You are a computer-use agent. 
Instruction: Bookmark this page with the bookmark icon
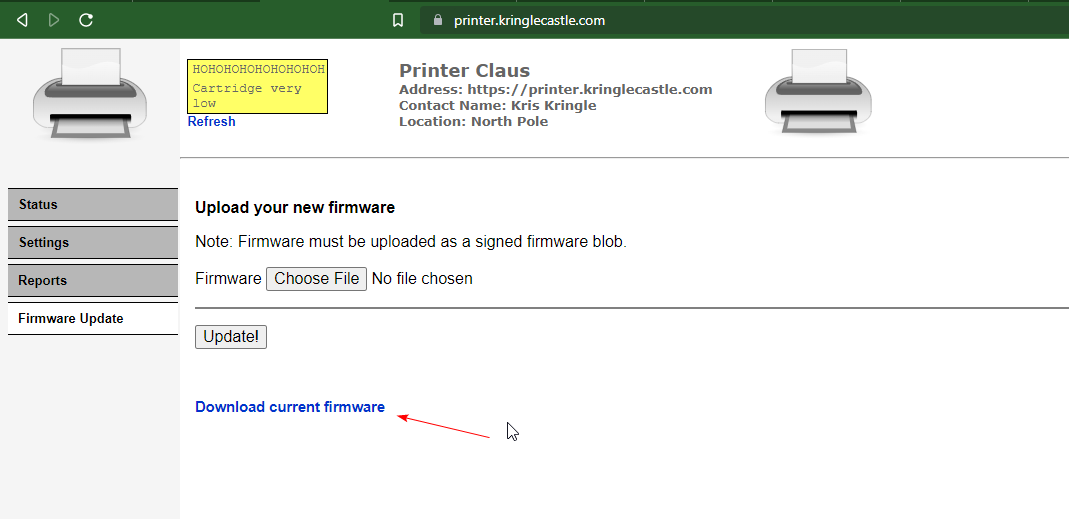(x=398, y=20)
